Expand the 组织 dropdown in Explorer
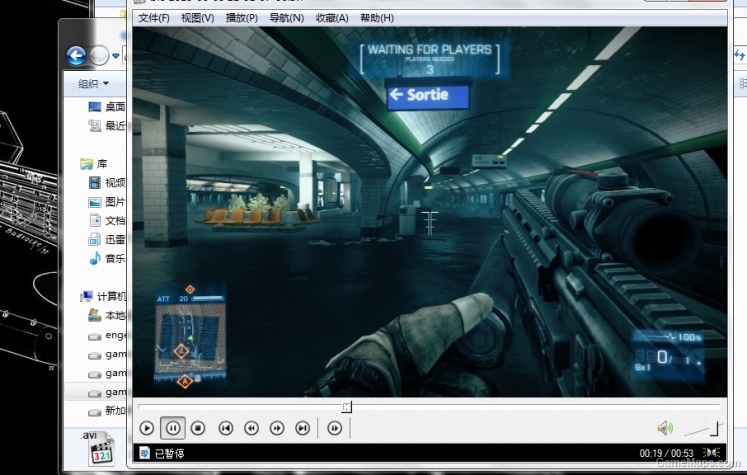 click(94, 84)
